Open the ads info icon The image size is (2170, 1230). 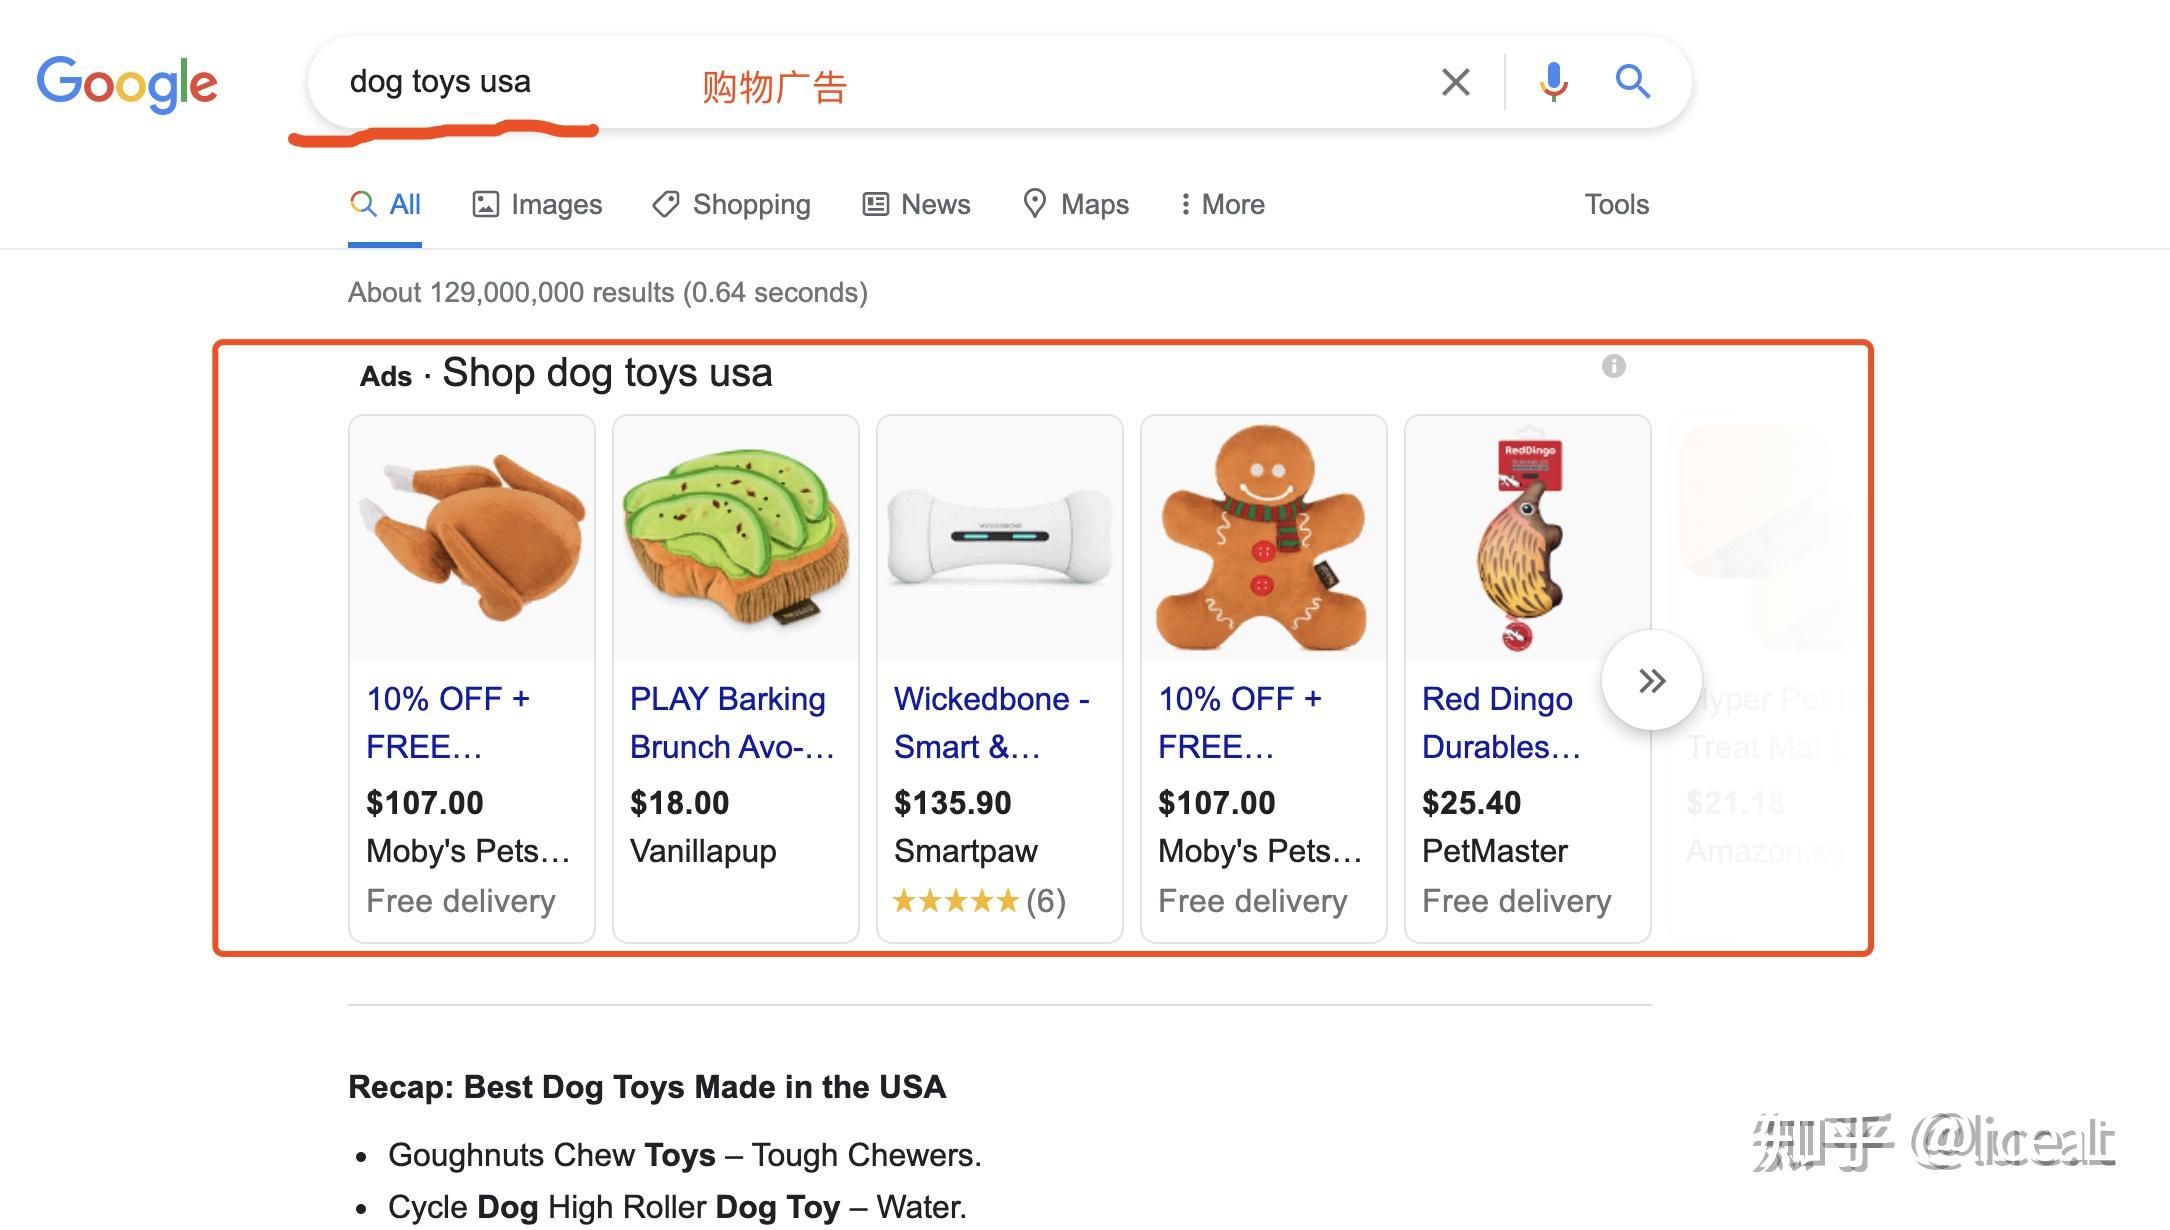1613,366
